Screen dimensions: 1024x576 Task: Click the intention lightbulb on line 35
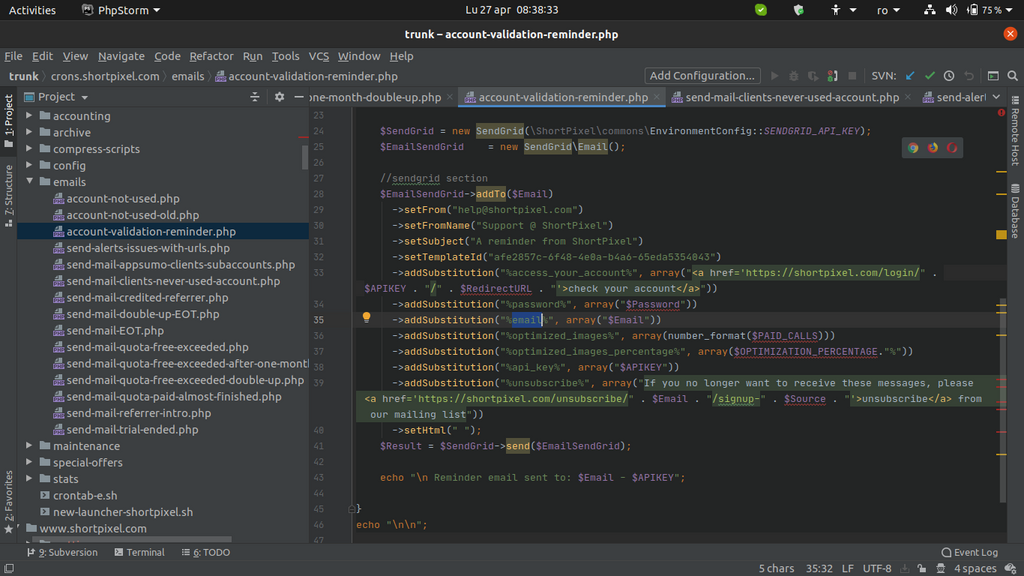pos(366,318)
